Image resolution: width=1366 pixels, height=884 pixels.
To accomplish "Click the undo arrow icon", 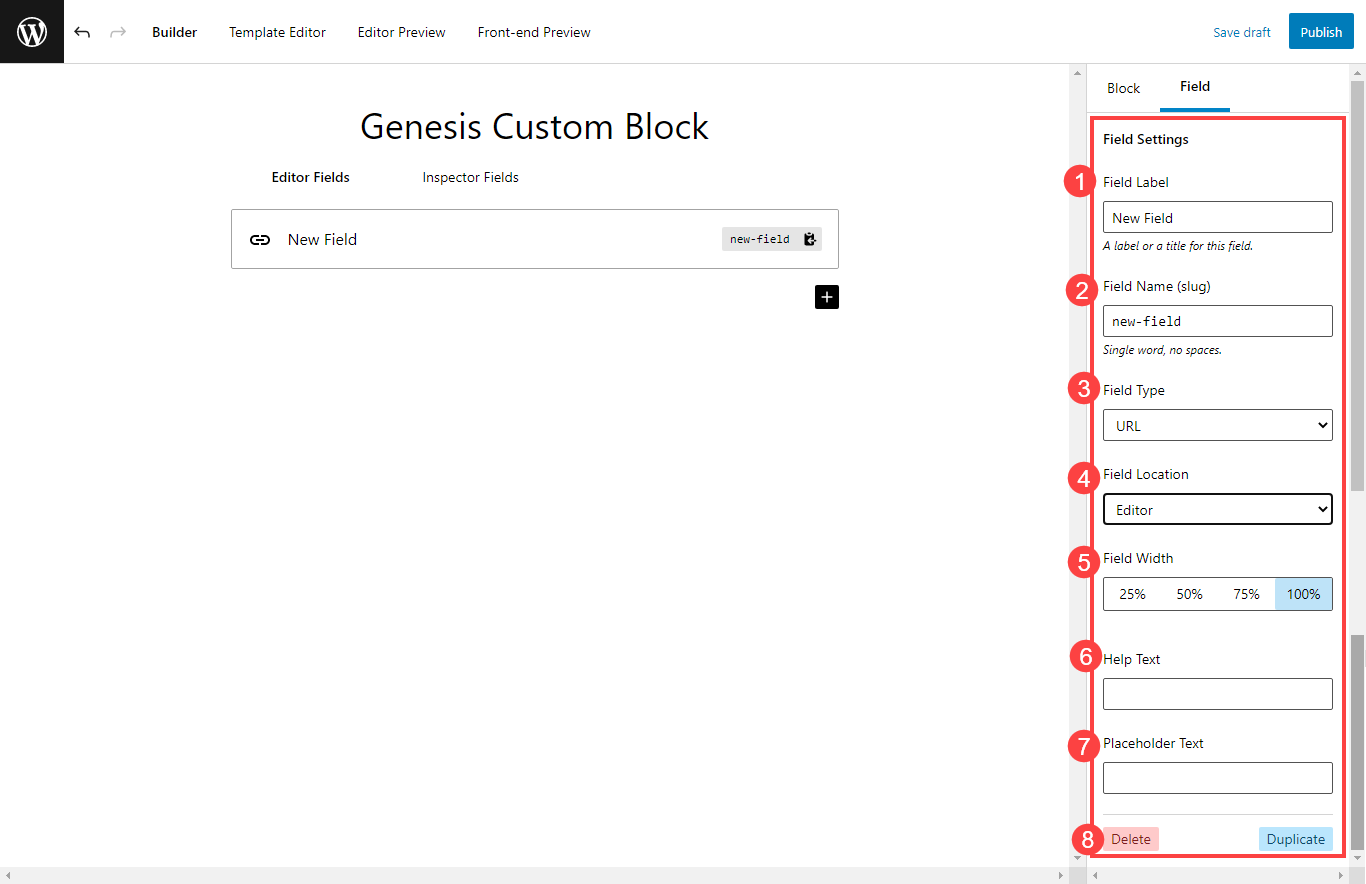I will (x=82, y=31).
